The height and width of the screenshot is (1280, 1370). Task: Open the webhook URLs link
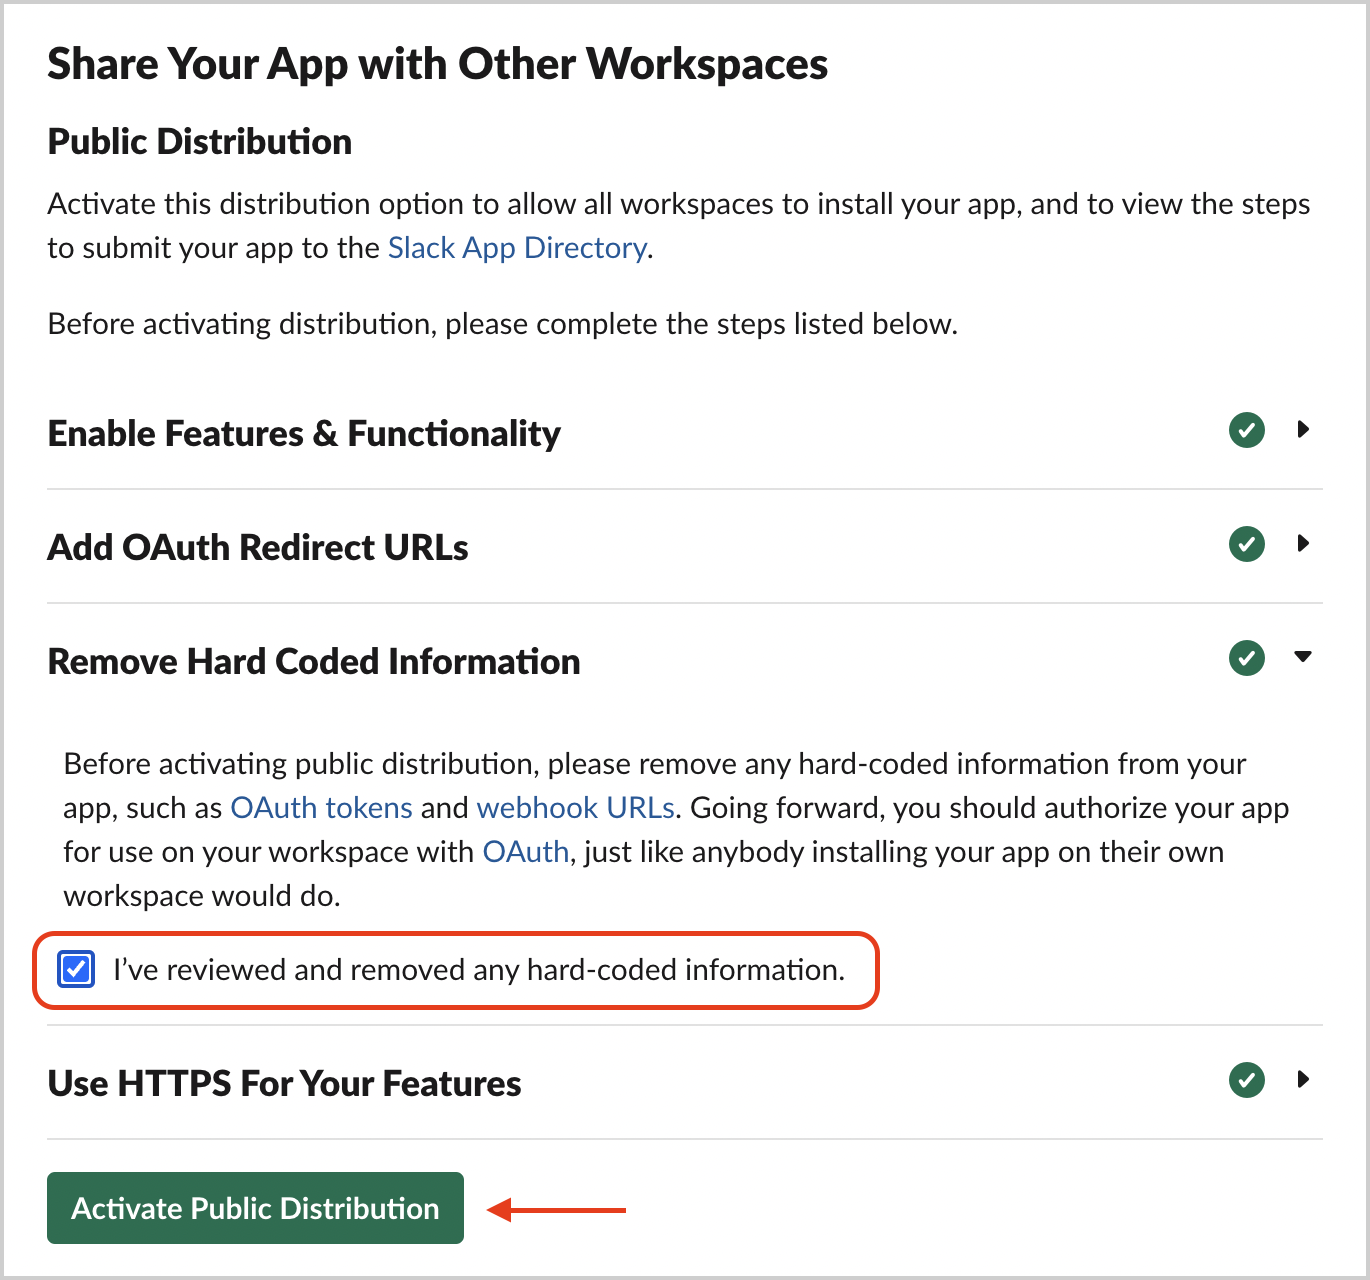click(x=575, y=808)
